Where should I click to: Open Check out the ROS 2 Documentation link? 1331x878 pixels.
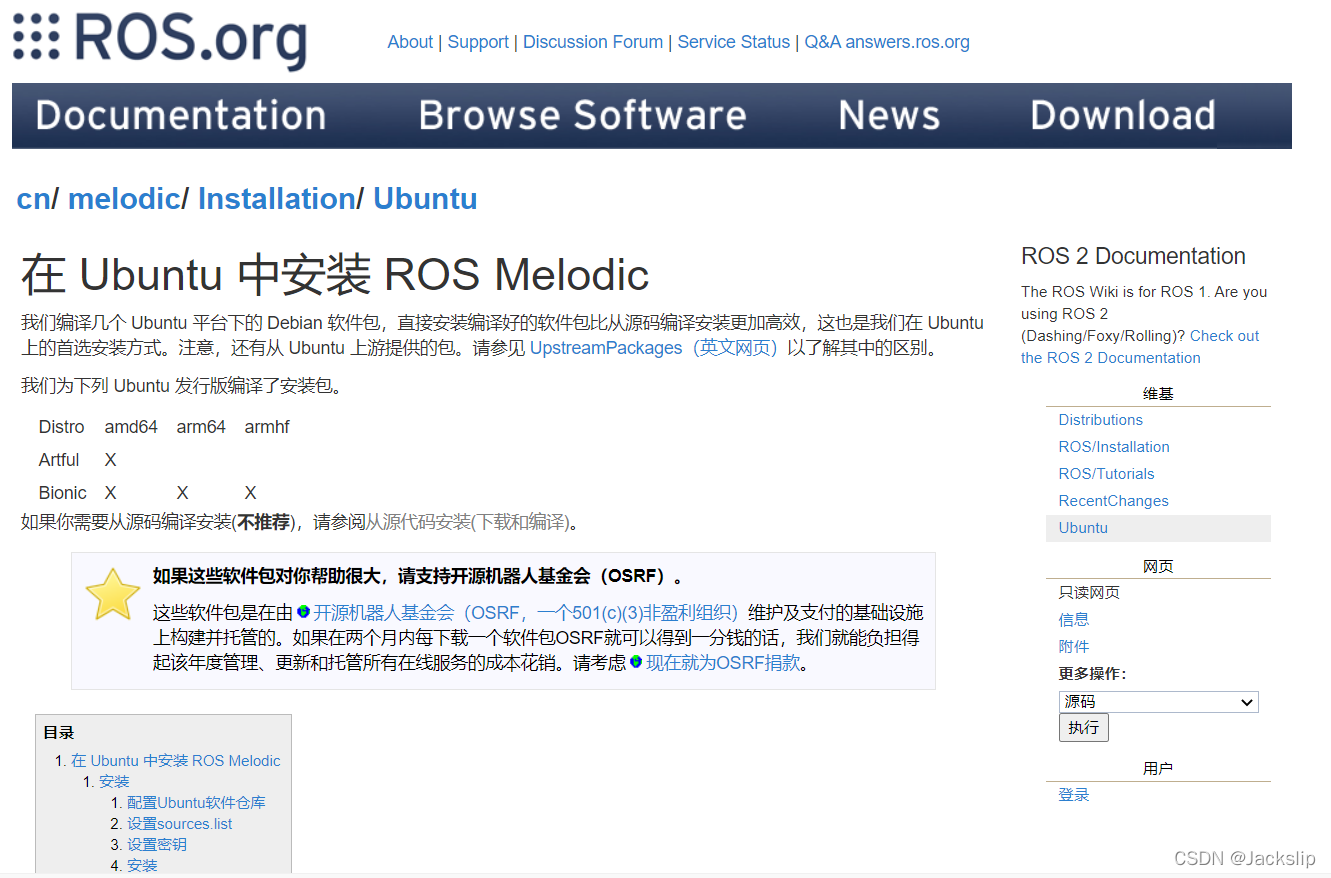point(1140,347)
